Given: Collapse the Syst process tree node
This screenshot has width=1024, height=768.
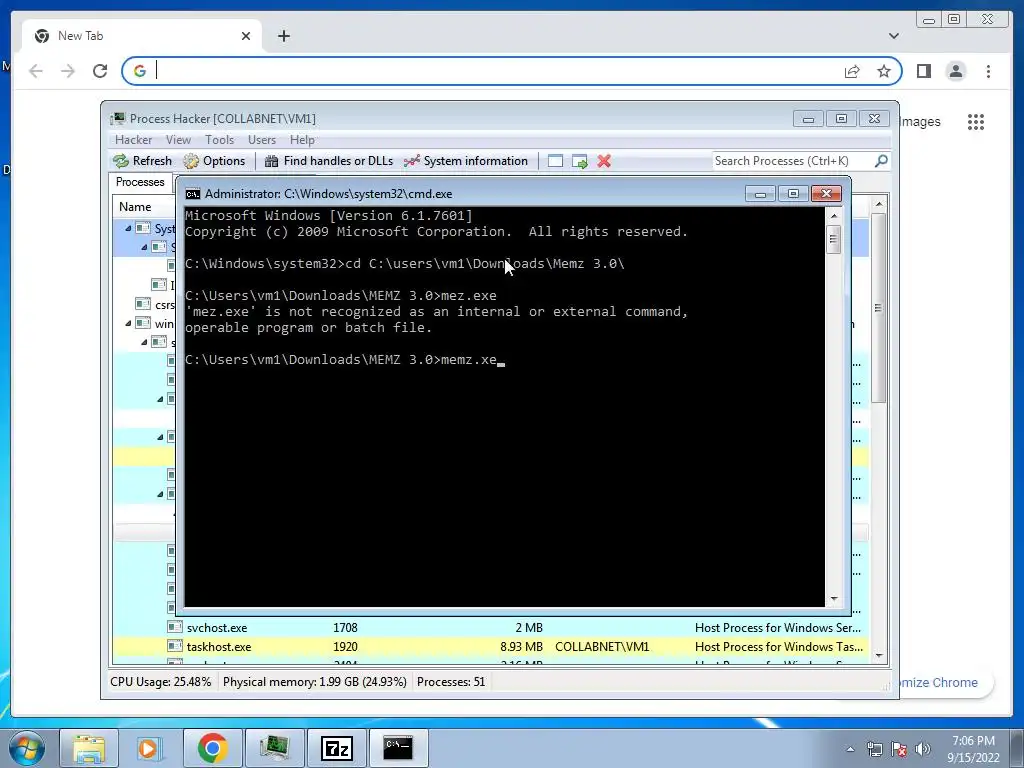Looking at the screenshot, I should (128, 229).
